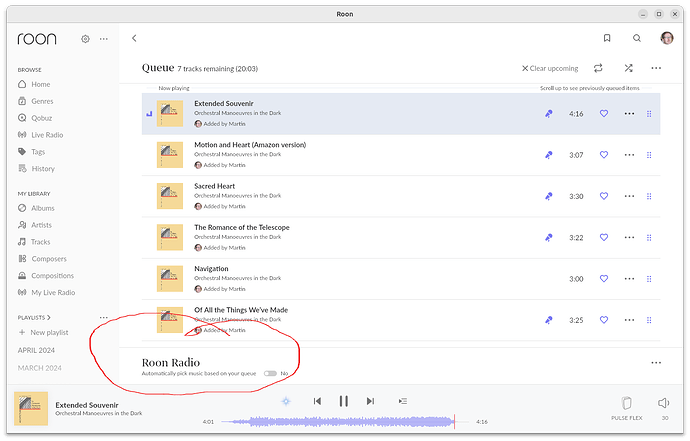
Task: Open more options for Of All the Things We've Made
Action: [629, 320]
